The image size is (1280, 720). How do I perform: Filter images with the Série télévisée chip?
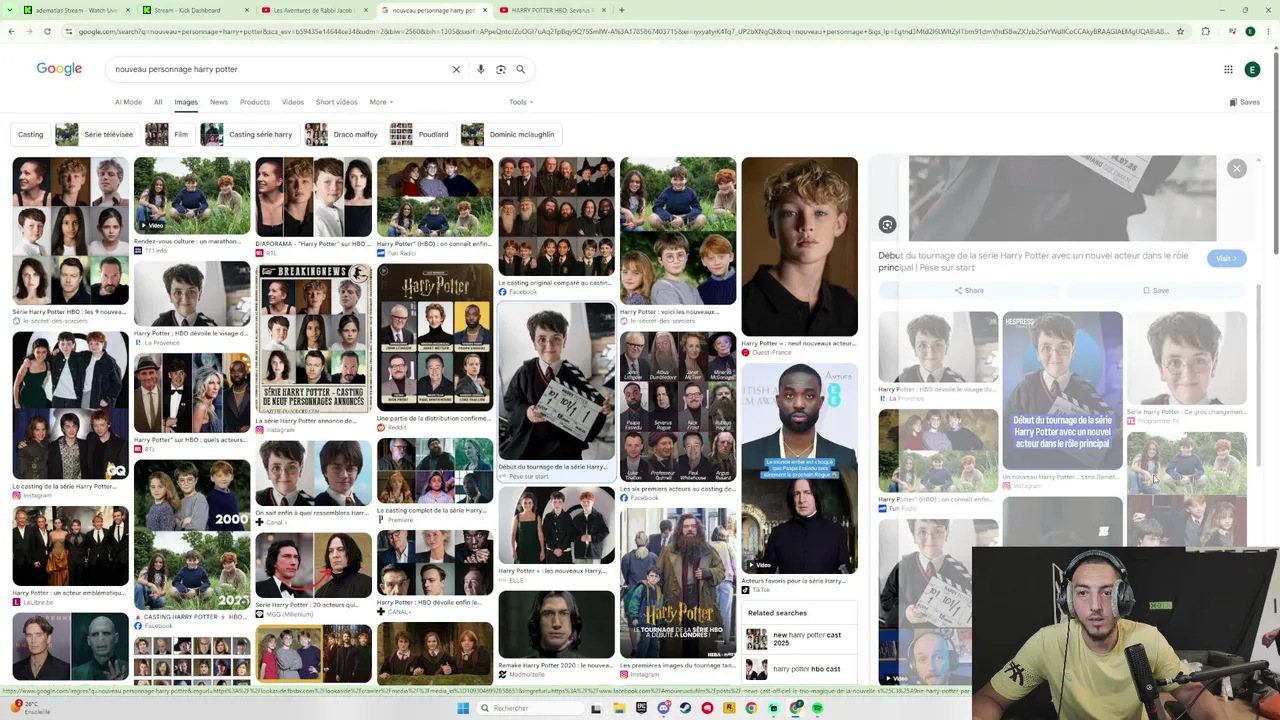point(96,134)
